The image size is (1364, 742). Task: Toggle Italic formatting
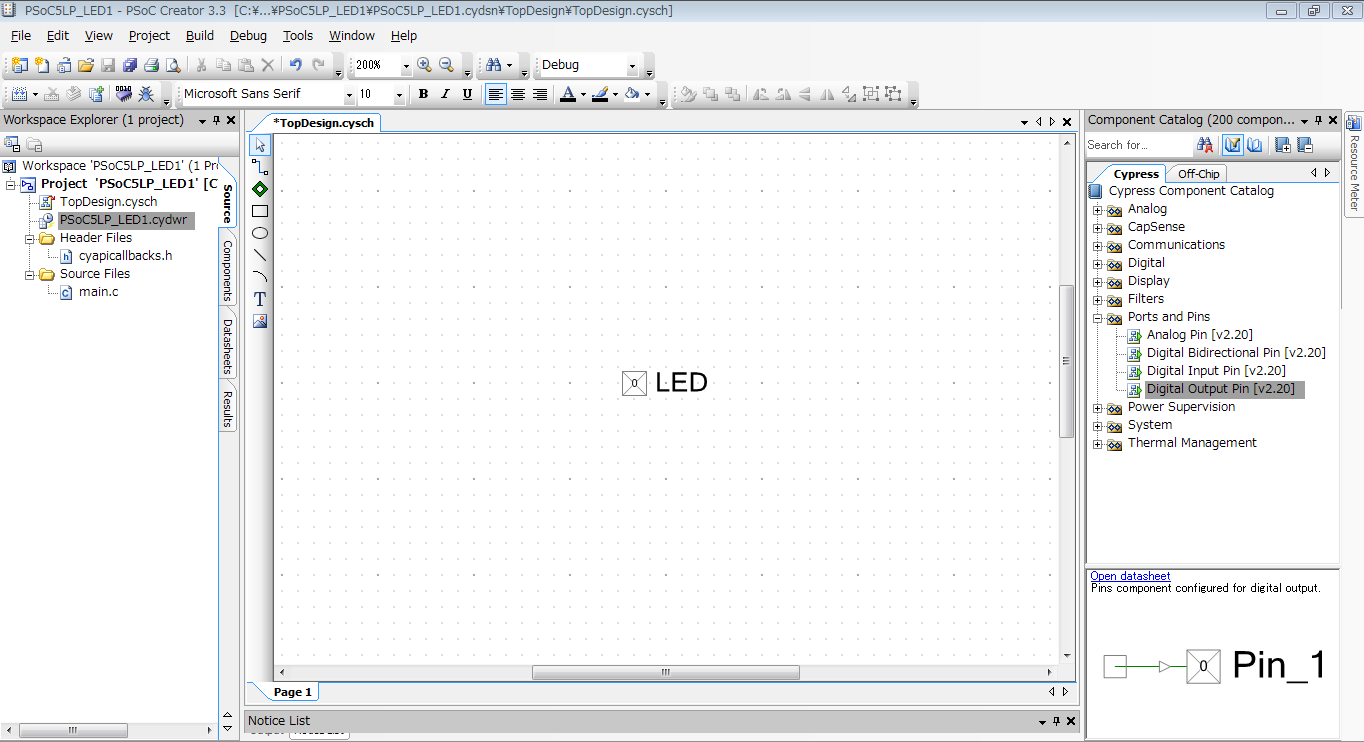click(x=445, y=94)
